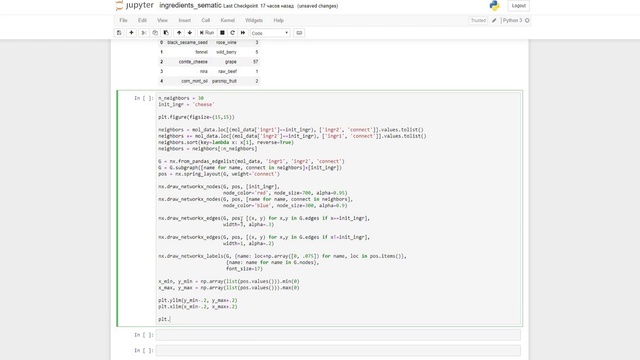The image size is (640, 360).
Task: Click the Logout button
Action: 518,6
